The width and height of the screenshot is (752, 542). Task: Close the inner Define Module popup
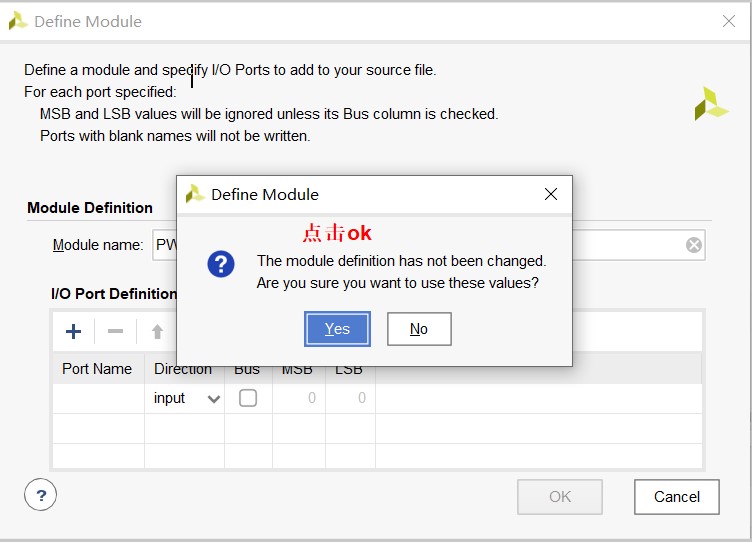pyautogui.click(x=550, y=194)
